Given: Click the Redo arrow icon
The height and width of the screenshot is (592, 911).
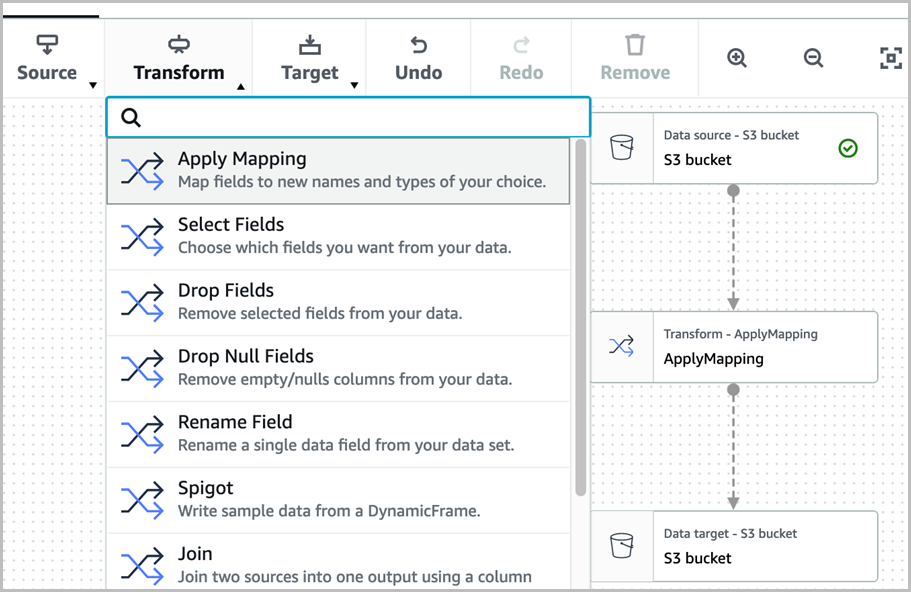Looking at the screenshot, I should (521, 44).
